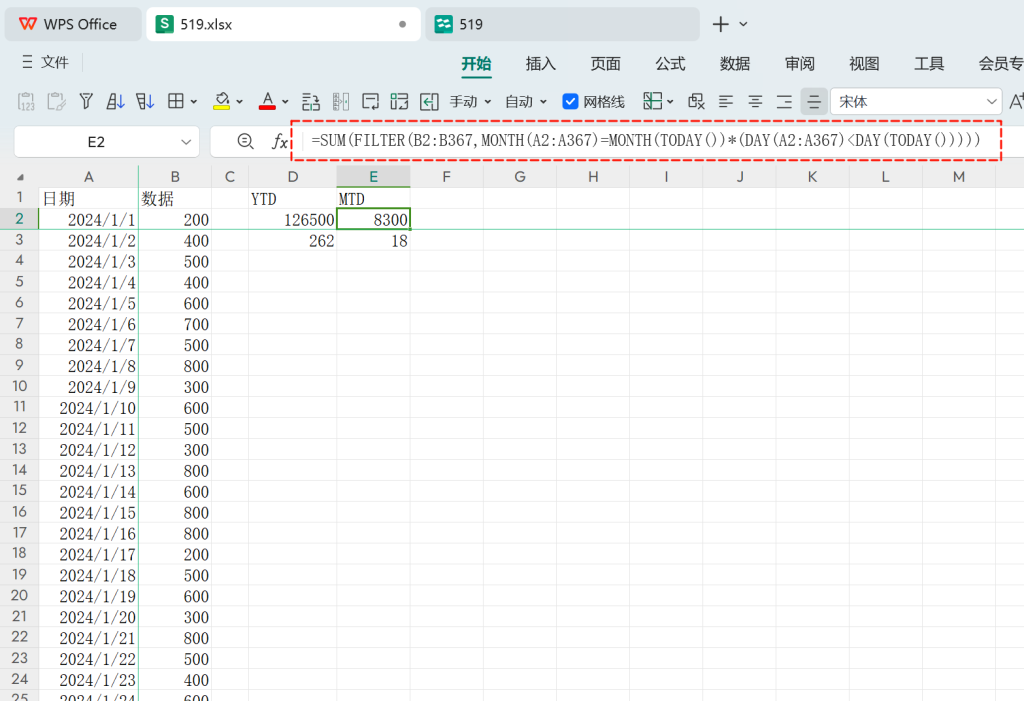Switch to the 工具 ribbon tab

pos(929,63)
